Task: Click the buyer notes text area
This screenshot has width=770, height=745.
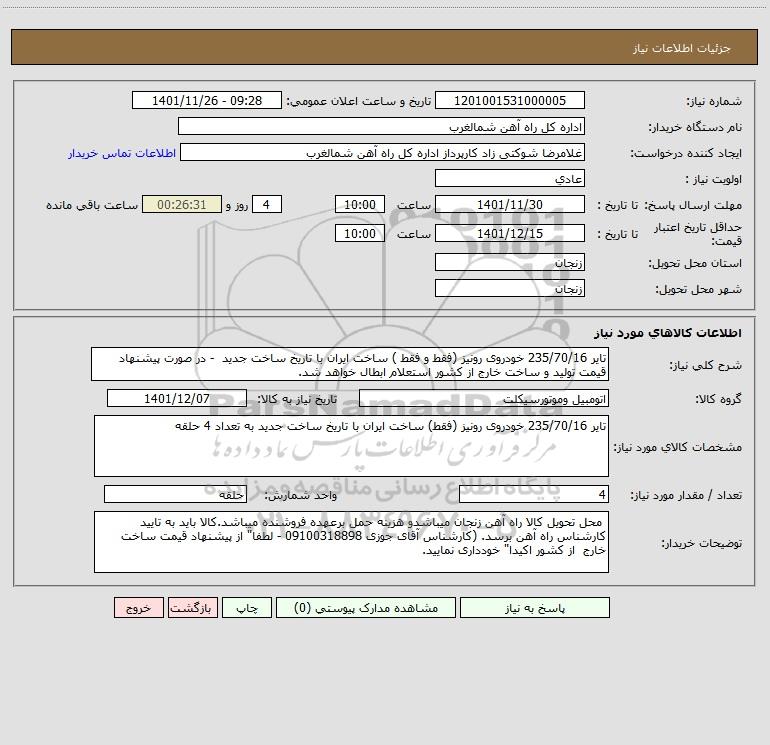Action: click(x=351, y=542)
